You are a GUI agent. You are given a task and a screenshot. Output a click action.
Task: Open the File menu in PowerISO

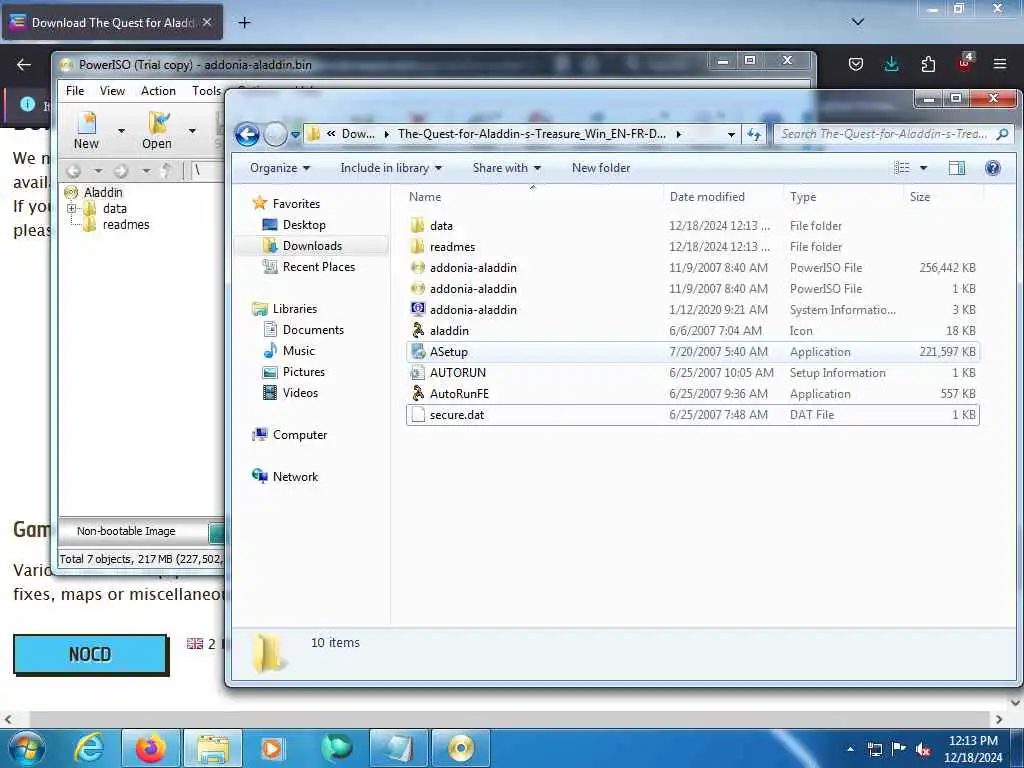pos(74,91)
